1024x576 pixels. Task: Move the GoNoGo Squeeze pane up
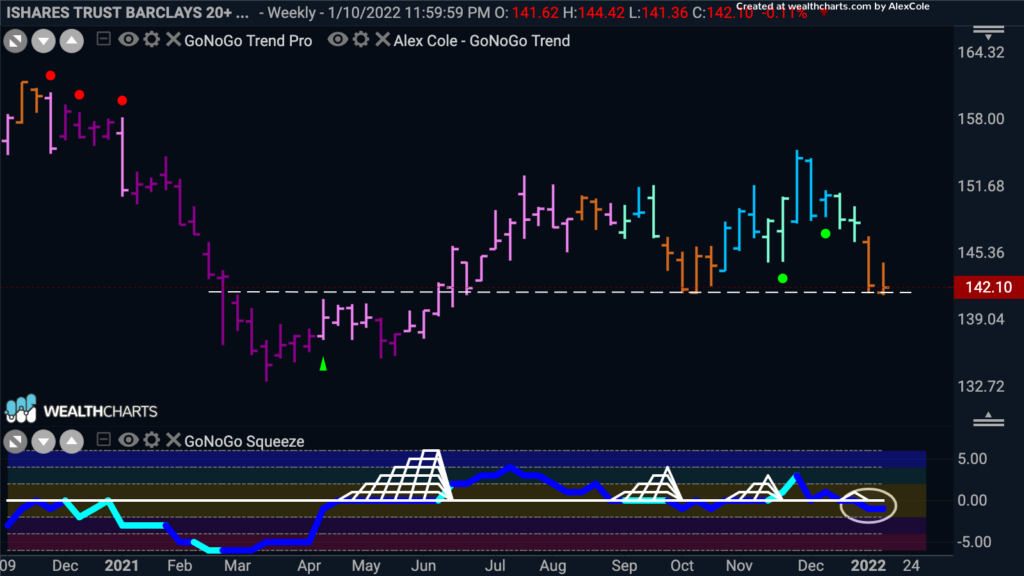coord(72,441)
